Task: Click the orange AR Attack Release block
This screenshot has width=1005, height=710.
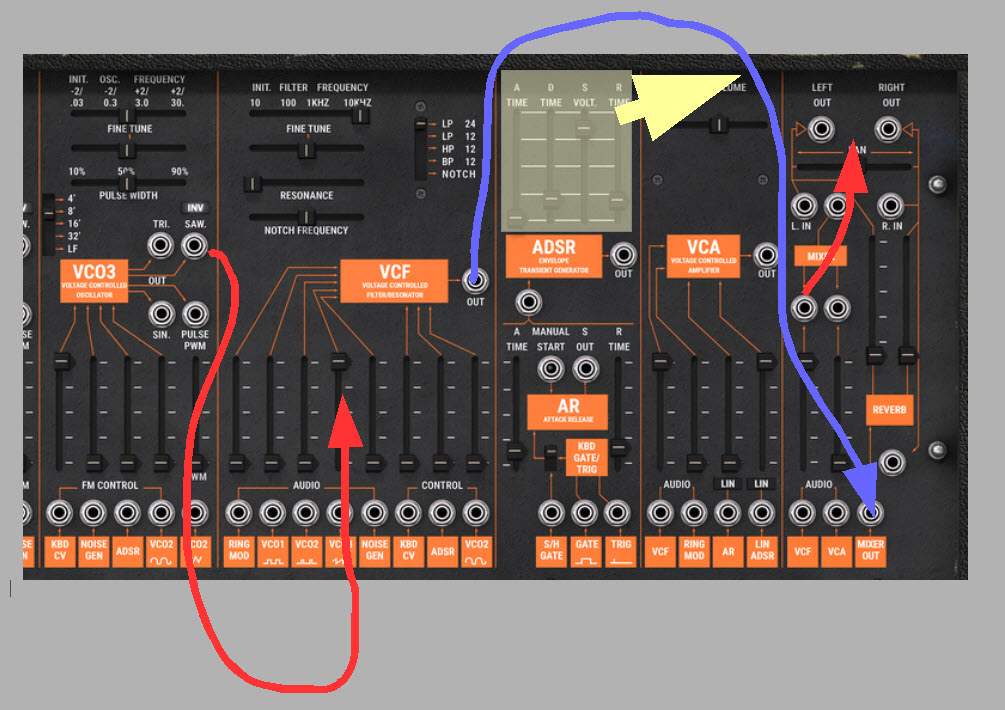Action: tap(568, 411)
